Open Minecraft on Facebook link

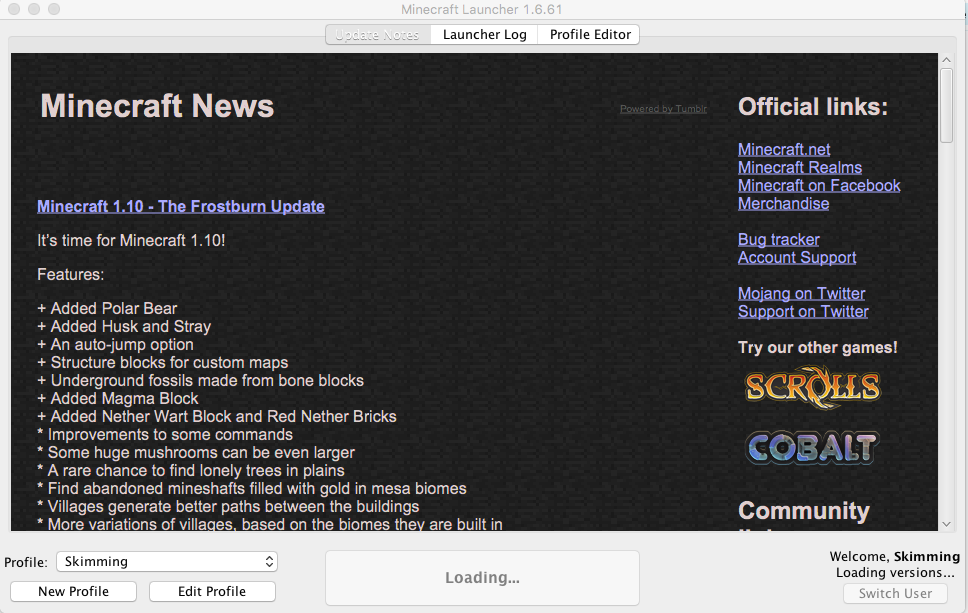[x=819, y=185]
